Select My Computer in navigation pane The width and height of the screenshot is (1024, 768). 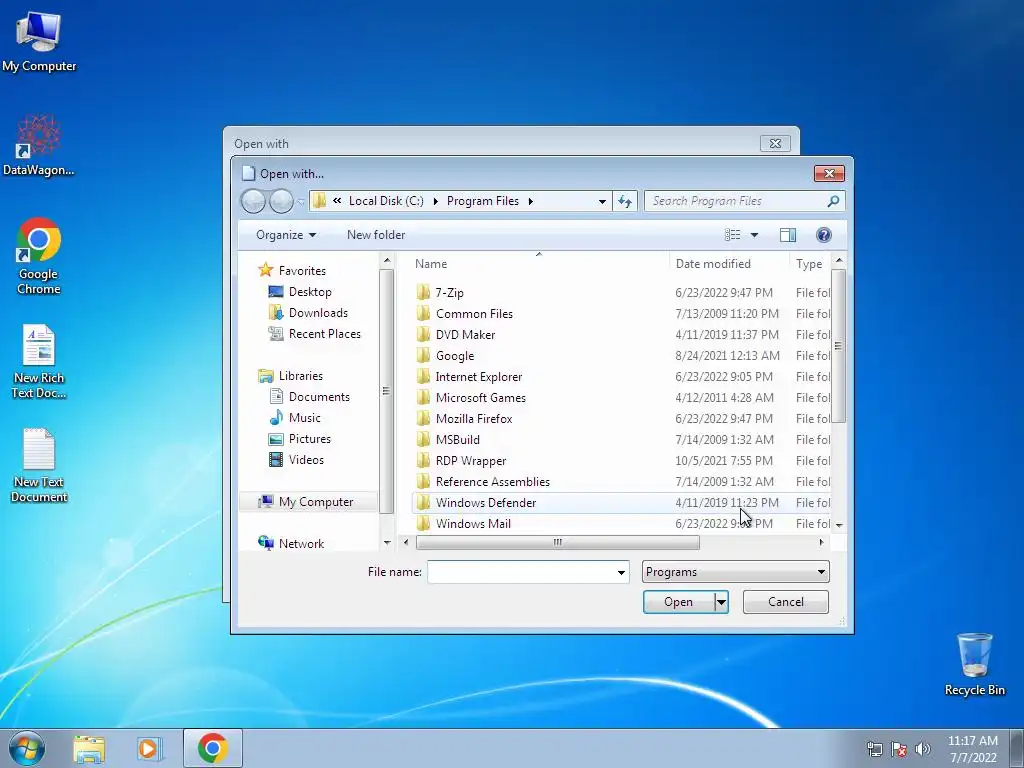308,502
